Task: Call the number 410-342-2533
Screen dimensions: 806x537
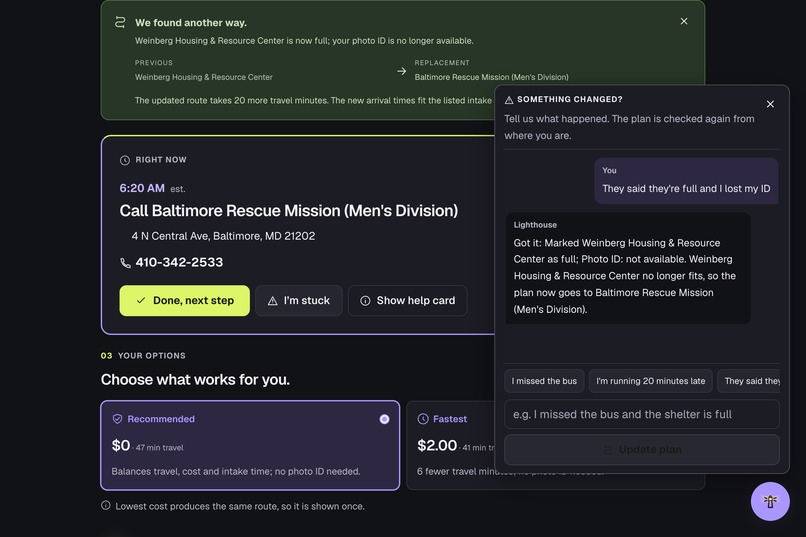Action: coord(179,262)
